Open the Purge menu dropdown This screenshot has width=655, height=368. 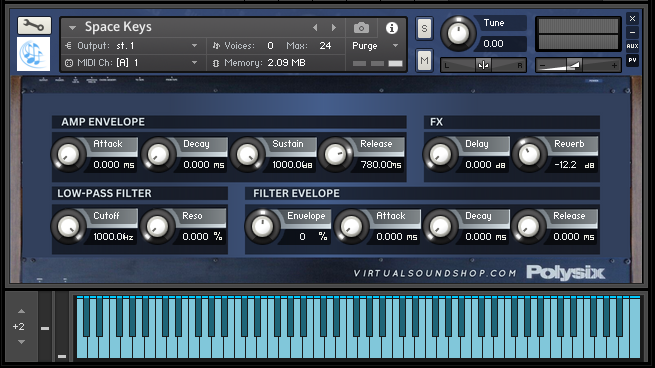tap(395, 46)
